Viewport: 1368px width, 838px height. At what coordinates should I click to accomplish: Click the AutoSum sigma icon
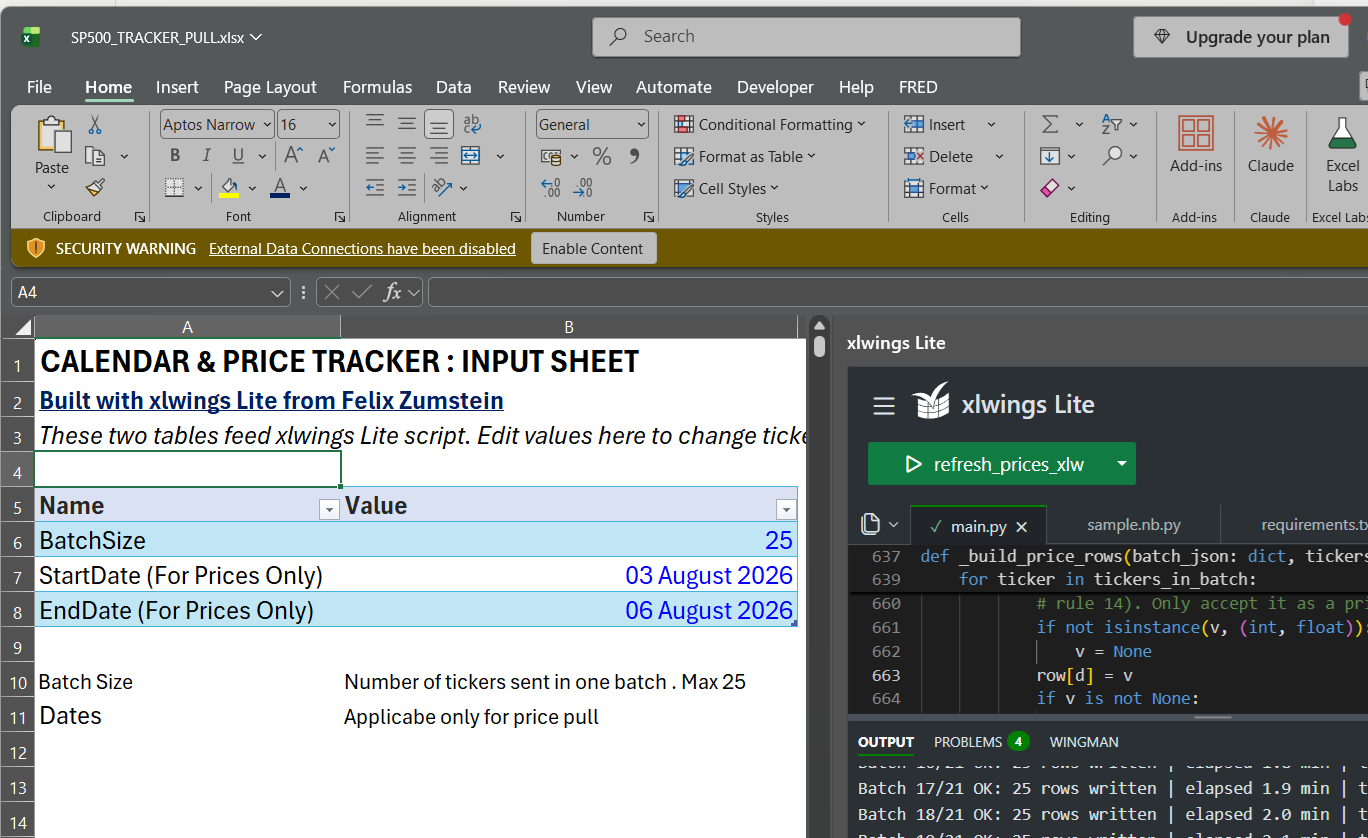click(1050, 124)
